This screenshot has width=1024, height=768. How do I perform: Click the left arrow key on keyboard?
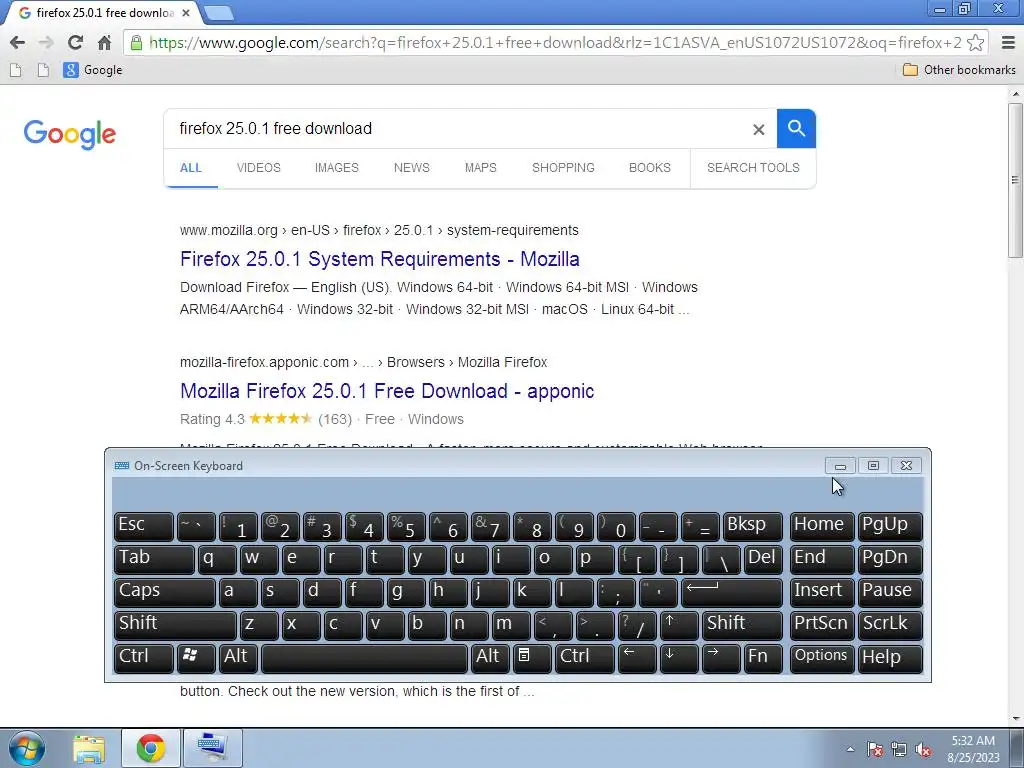(x=637, y=657)
